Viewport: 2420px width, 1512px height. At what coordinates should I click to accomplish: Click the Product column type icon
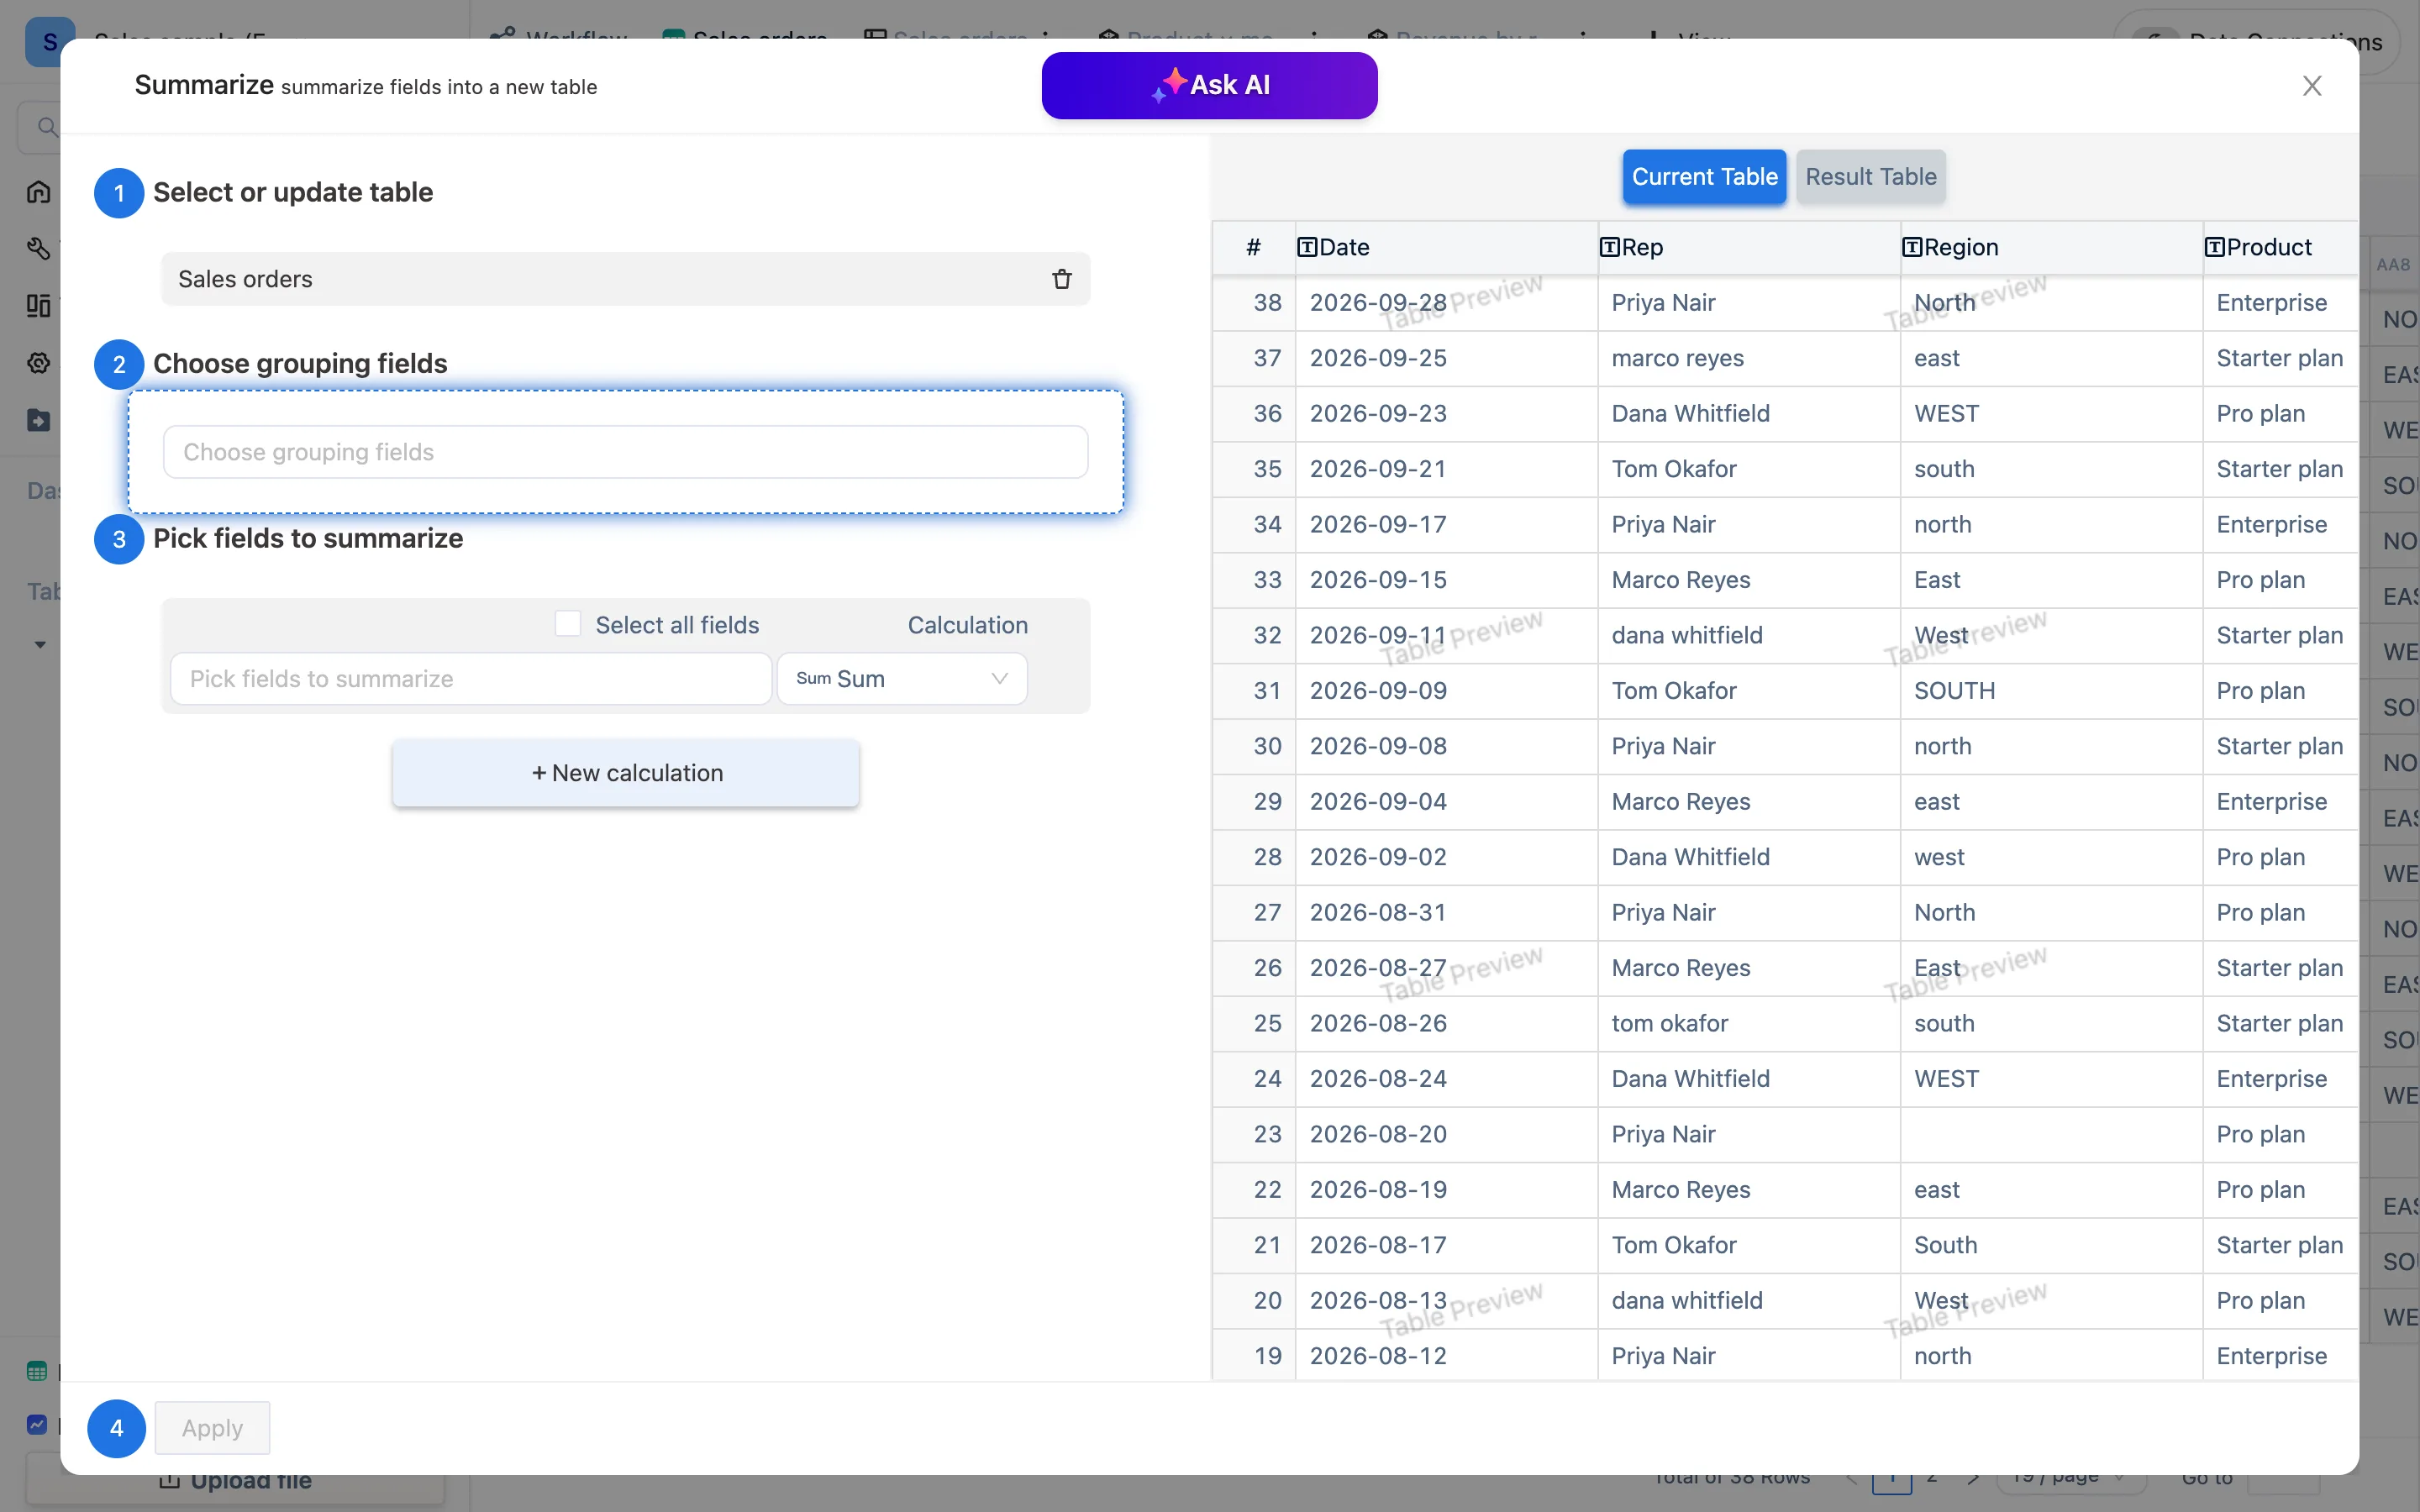click(2214, 247)
